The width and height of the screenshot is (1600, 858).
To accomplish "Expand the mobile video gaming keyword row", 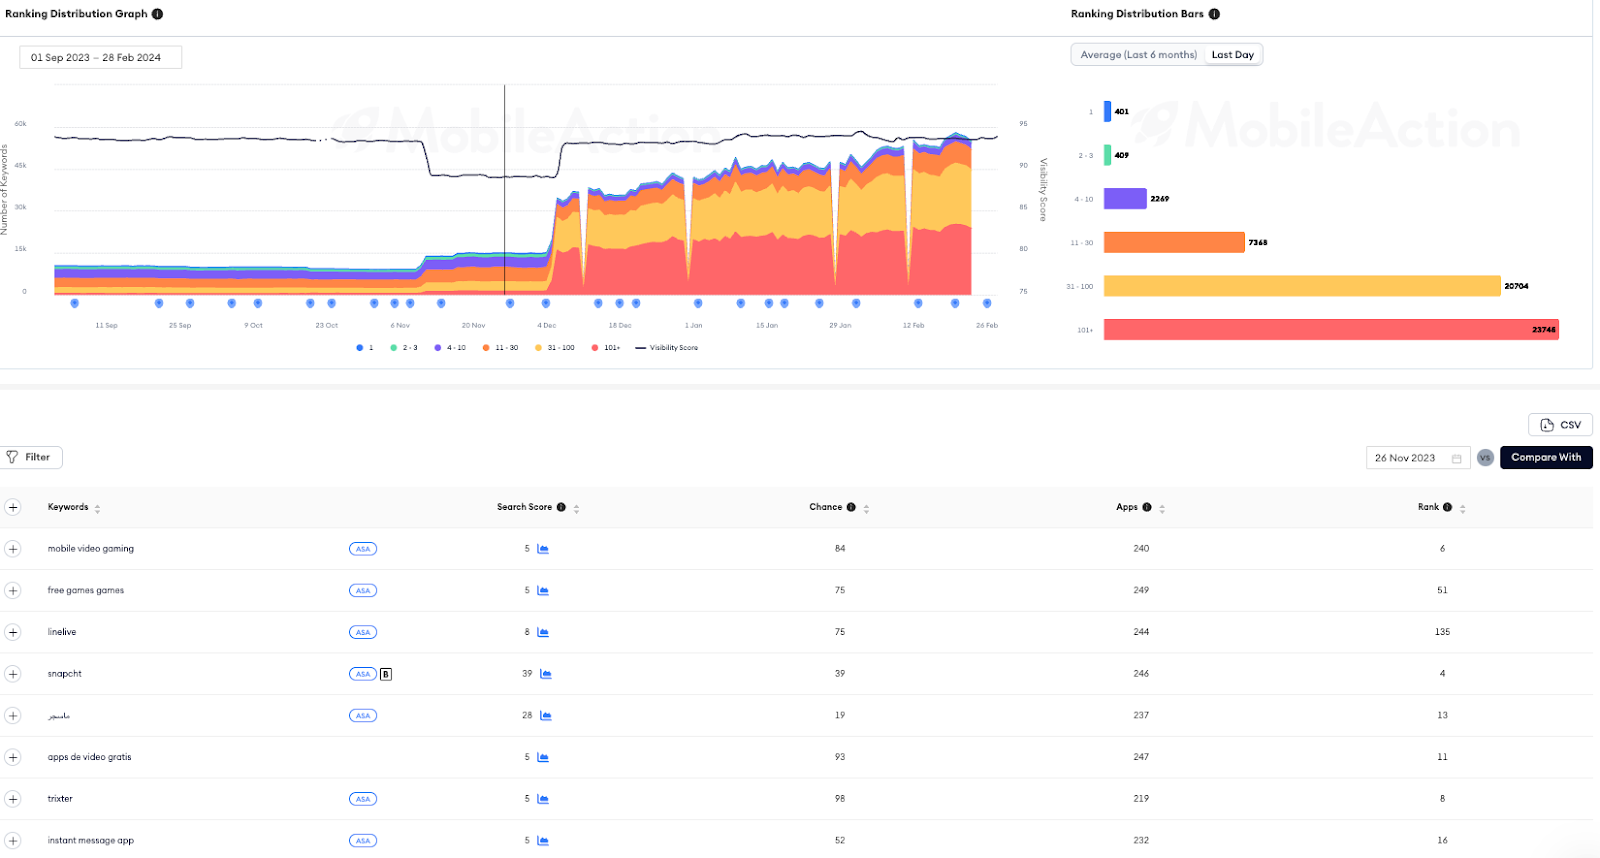I will tap(13, 549).
